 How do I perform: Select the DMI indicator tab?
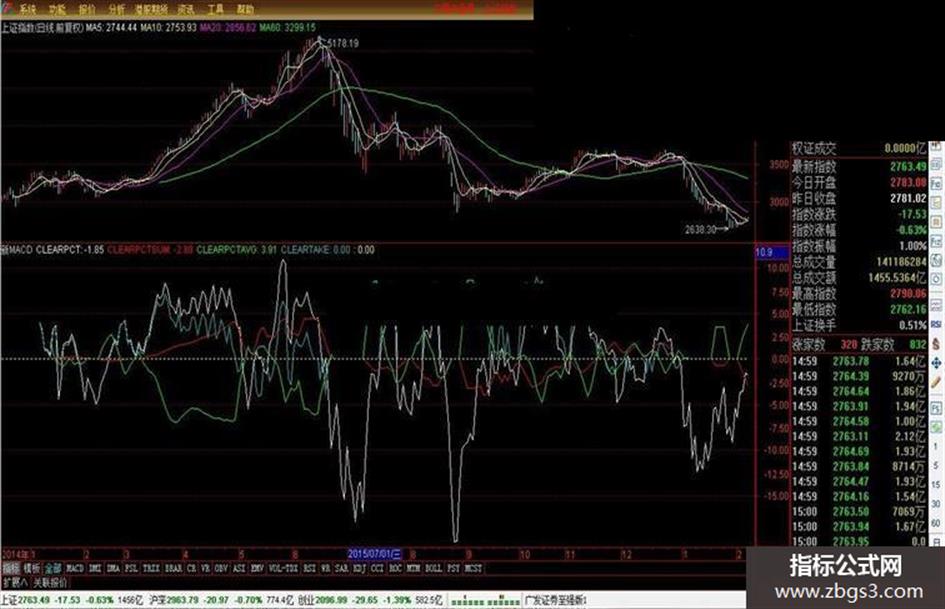(95, 568)
